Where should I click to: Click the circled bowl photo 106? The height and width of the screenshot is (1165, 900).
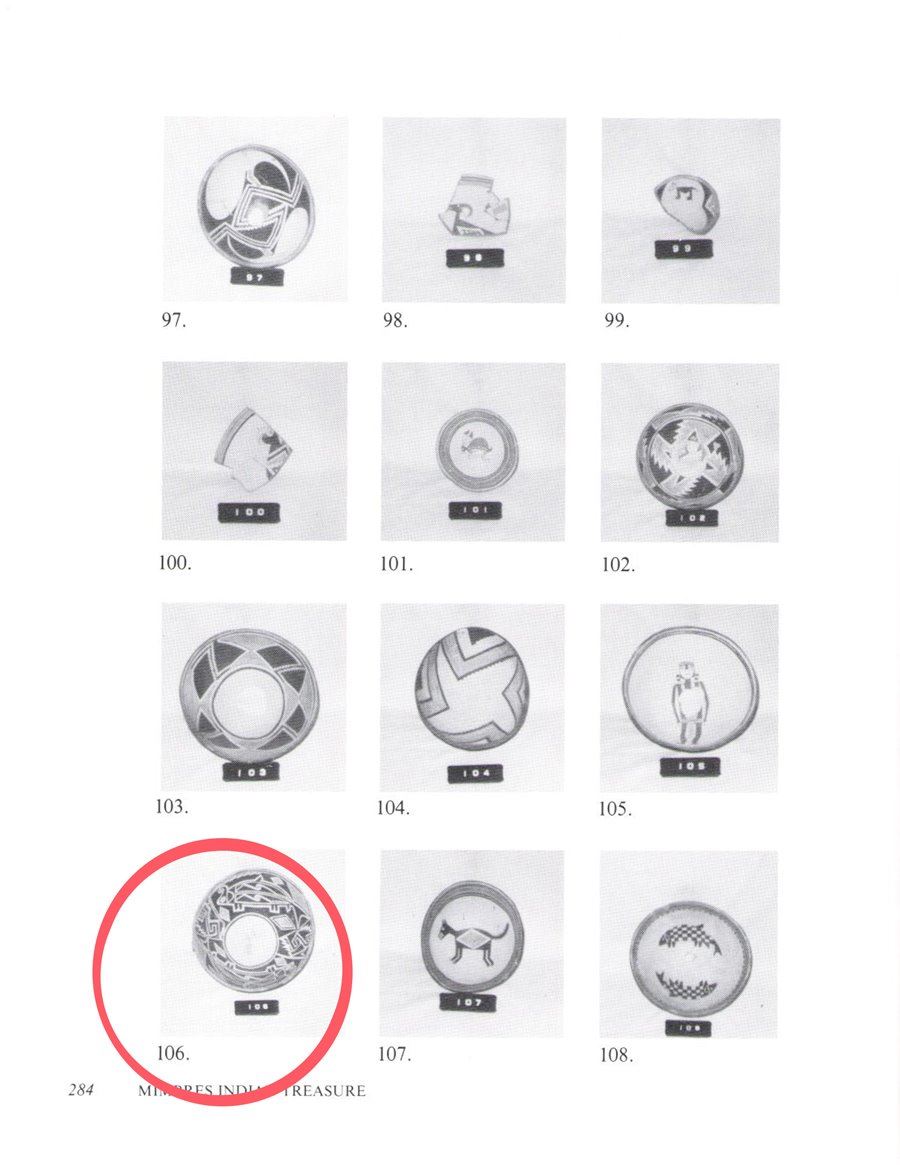[253, 943]
